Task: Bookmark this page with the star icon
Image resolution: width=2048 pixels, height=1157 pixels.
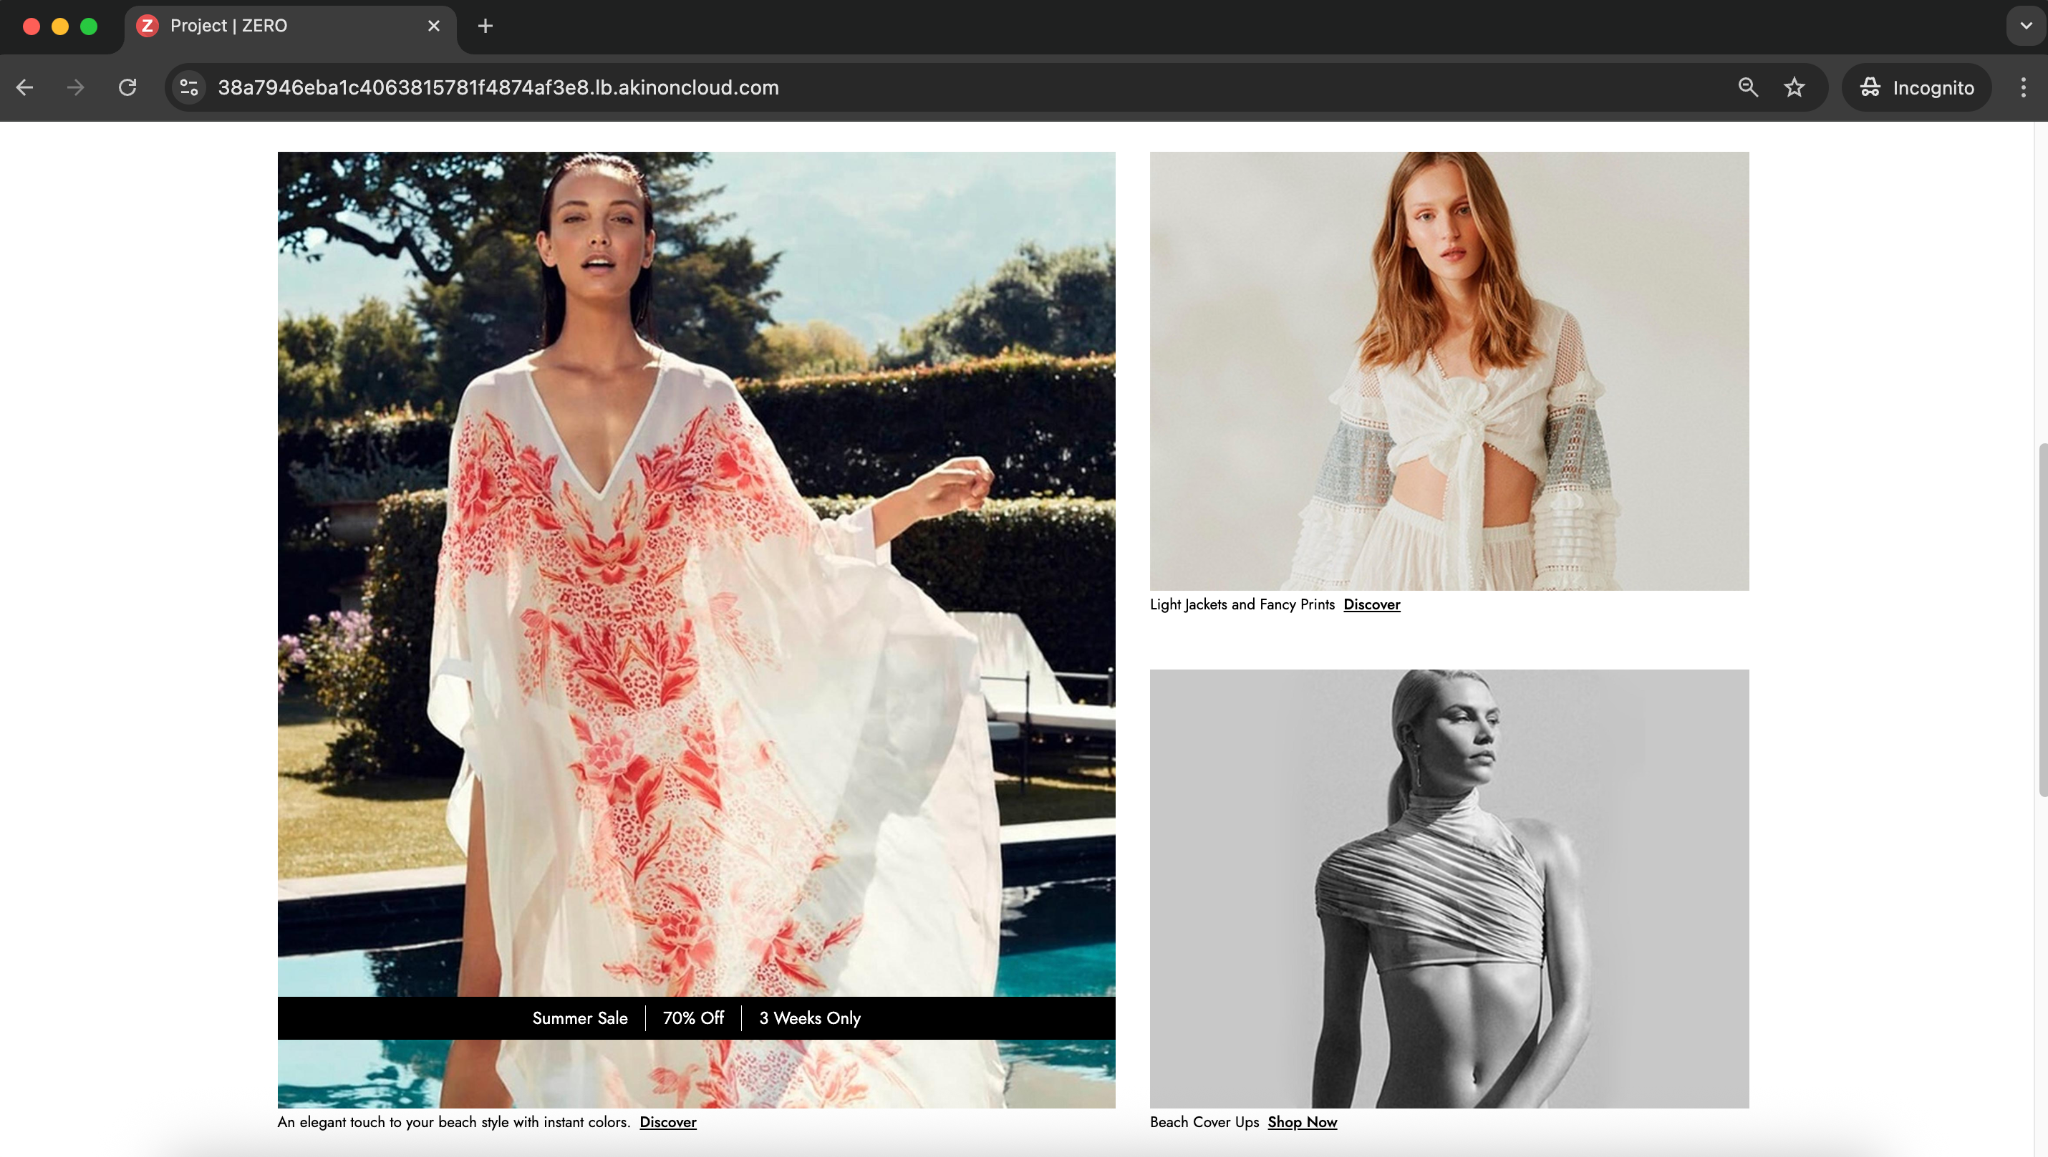Action: point(1794,87)
